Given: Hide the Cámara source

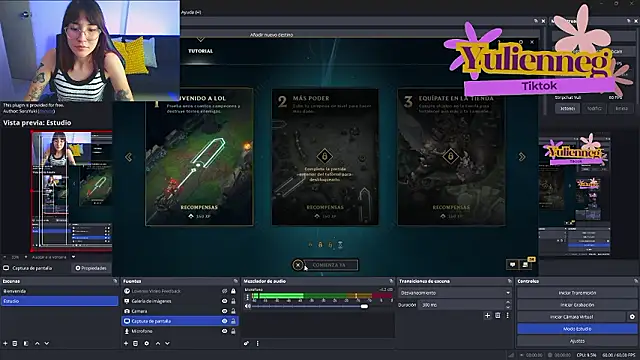Looking at the screenshot, I should (x=224, y=311).
